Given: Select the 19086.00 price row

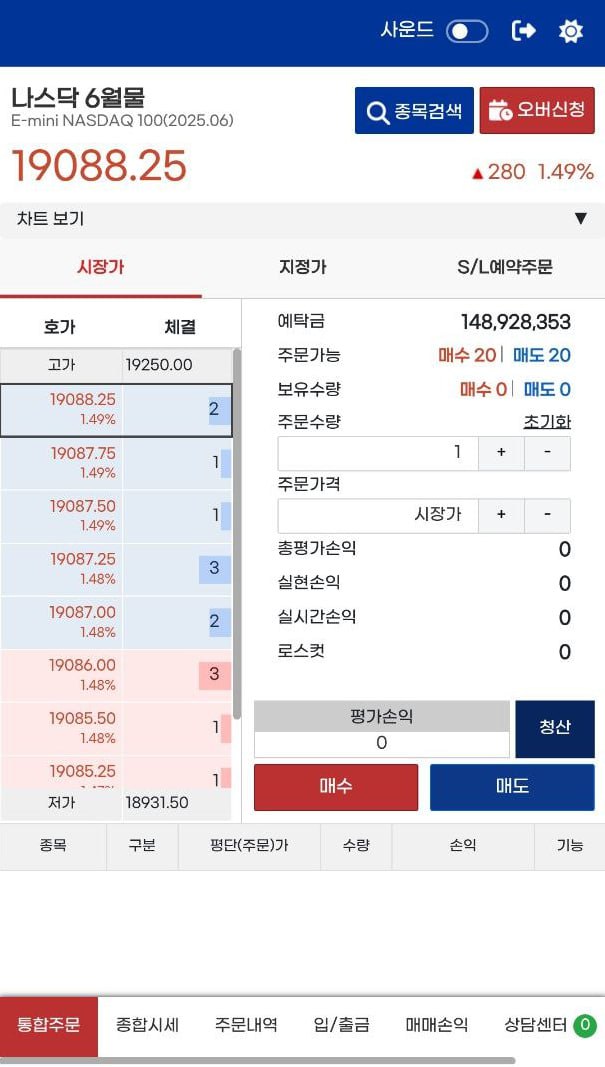Looking at the screenshot, I should (116, 675).
